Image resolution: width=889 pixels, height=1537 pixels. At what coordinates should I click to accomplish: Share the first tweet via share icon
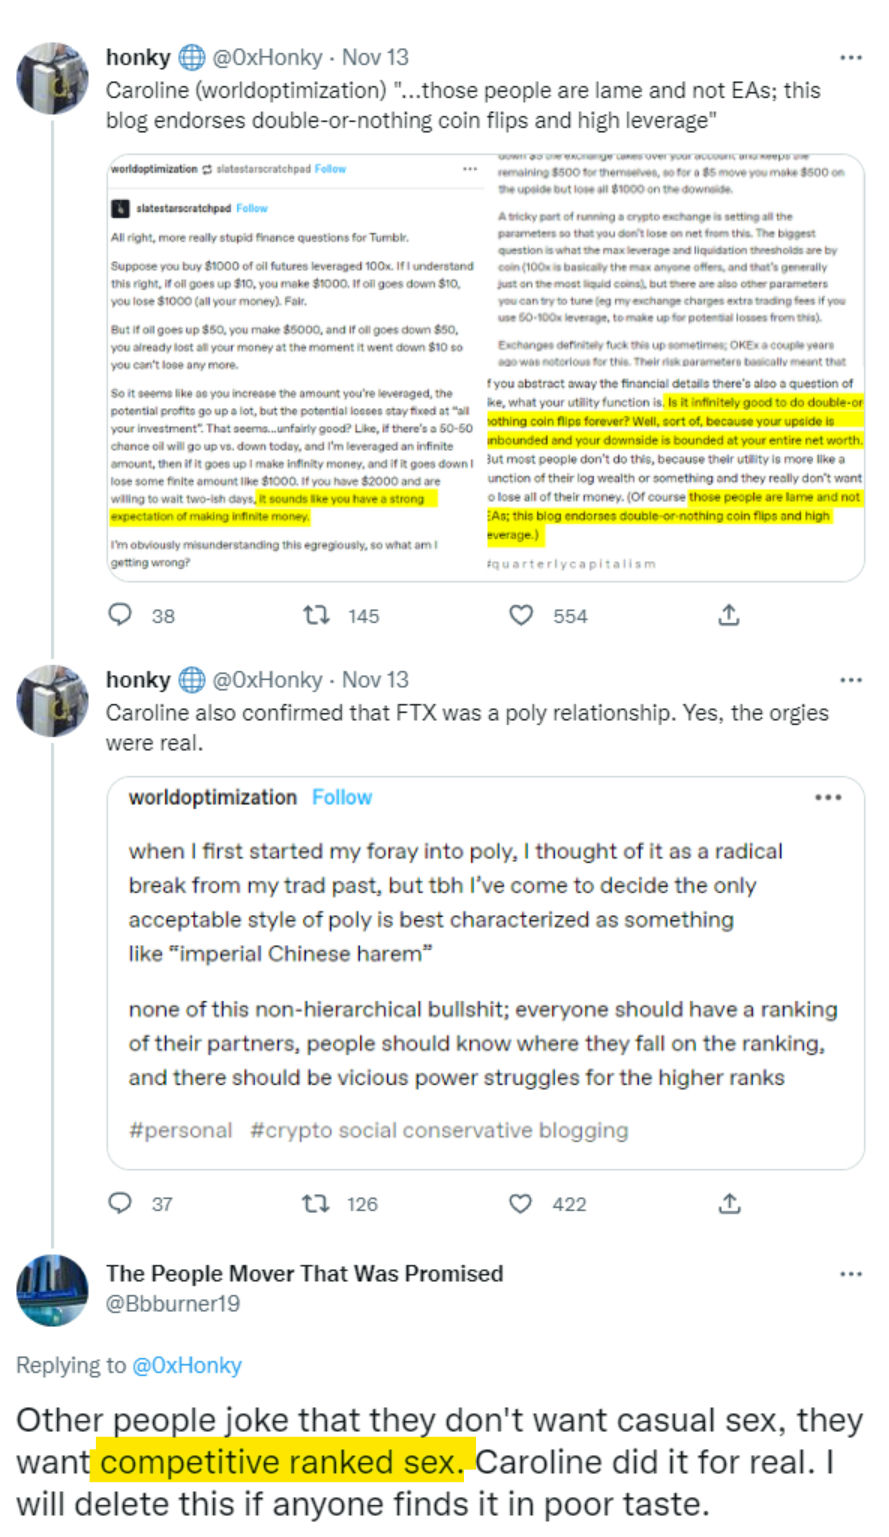point(729,615)
